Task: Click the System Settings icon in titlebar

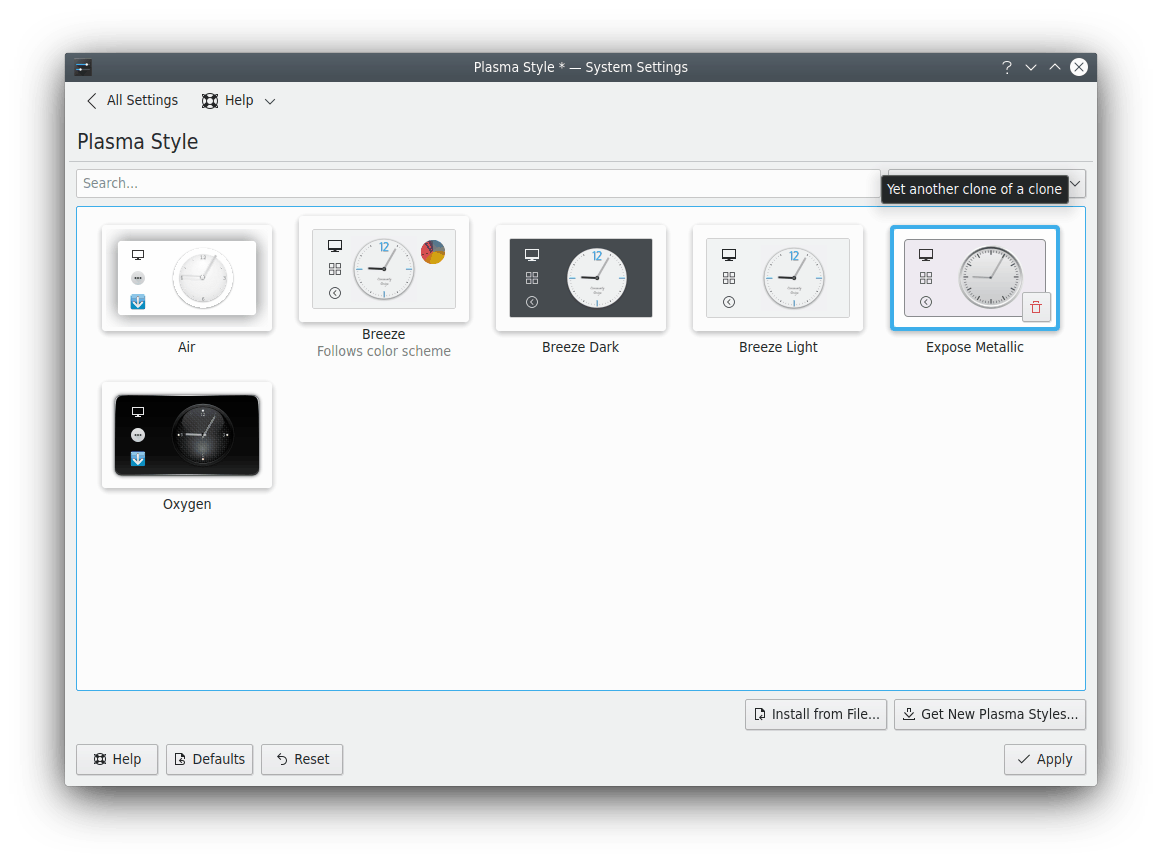Action: click(83, 67)
